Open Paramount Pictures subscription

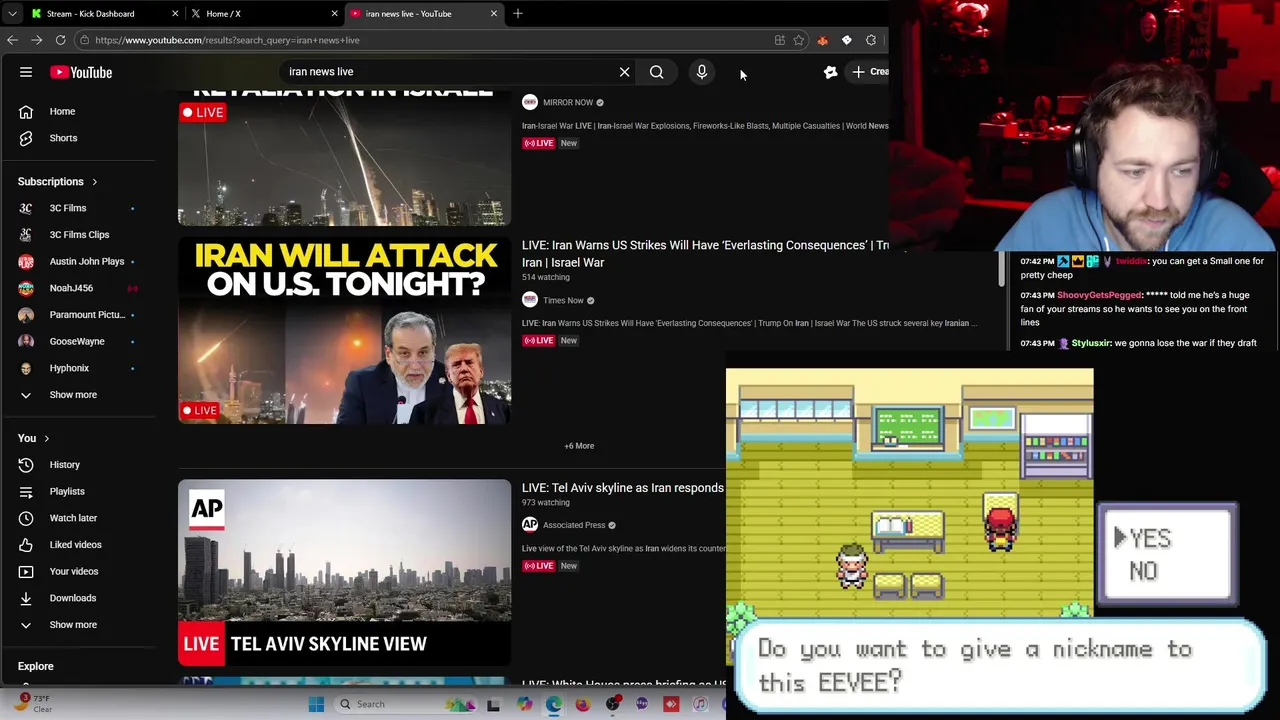pos(87,315)
